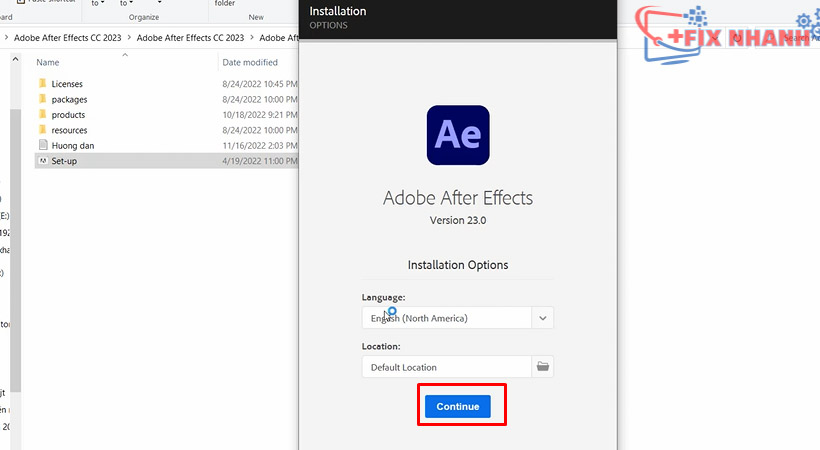
Task: Click resources date 8/24/2022 10:00 PM
Action: coord(259,130)
